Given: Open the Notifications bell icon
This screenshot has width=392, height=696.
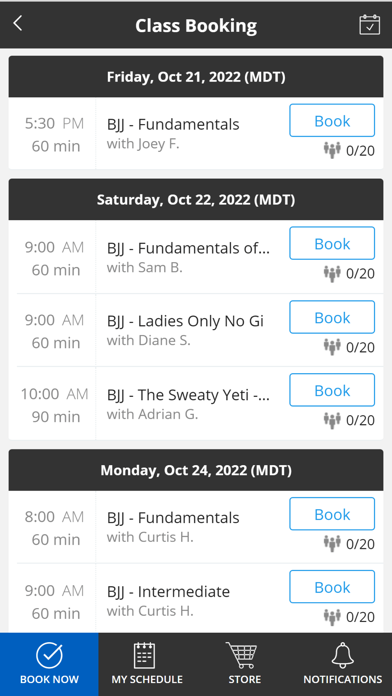Looking at the screenshot, I should (x=343, y=655).
